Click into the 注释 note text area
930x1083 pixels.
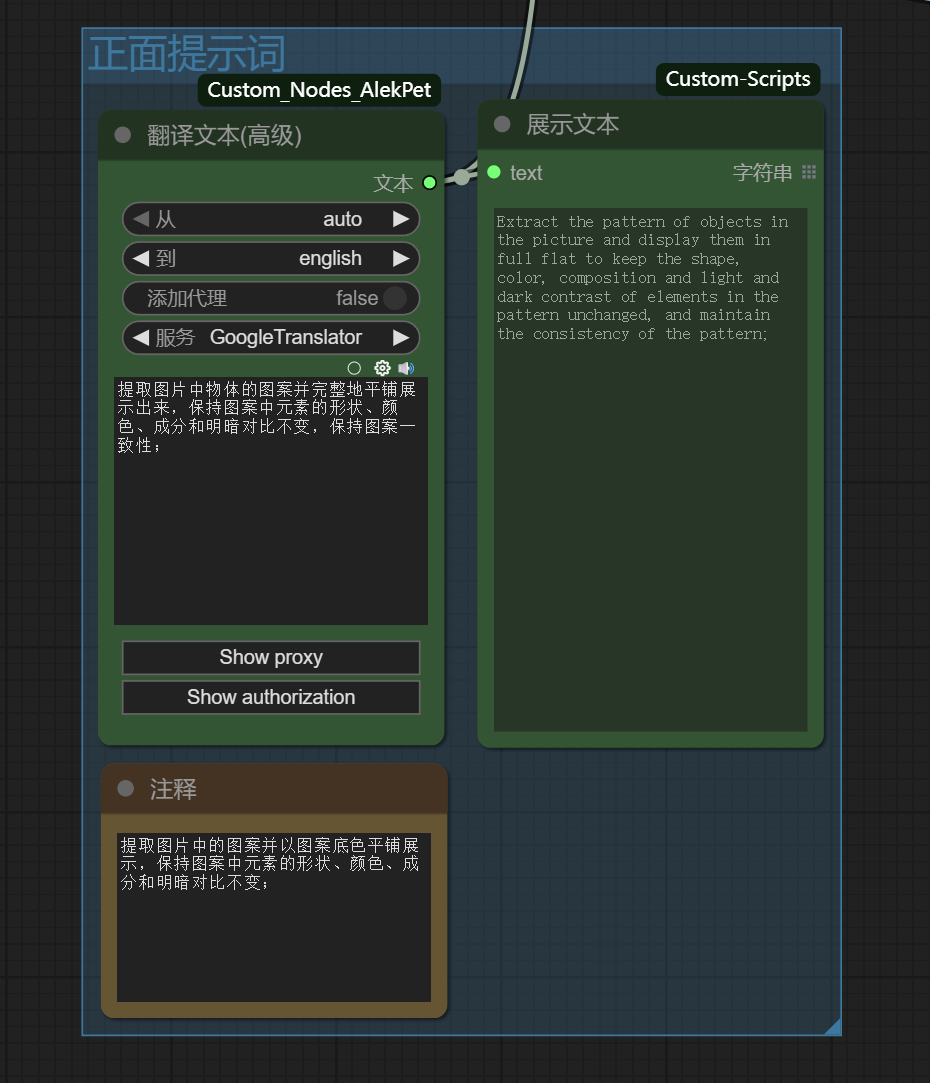click(x=274, y=917)
